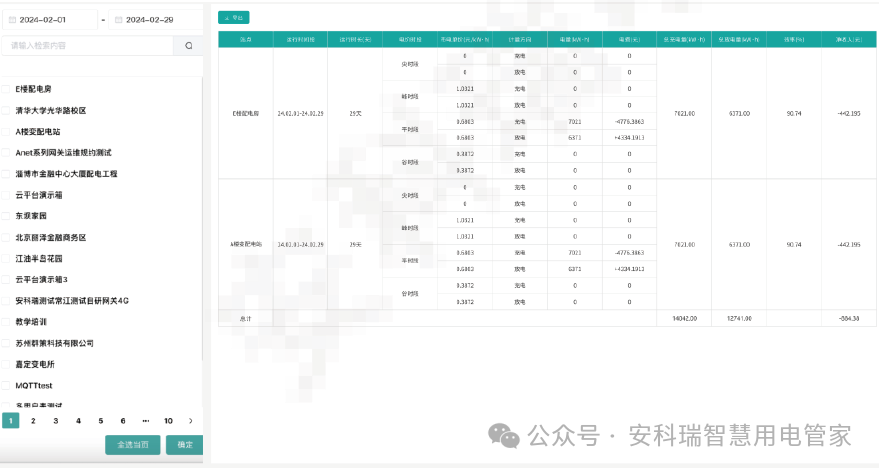Viewport: 879px width, 470px height.
Task: Click the 全选当页 select-all button
Action: click(133, 445)
